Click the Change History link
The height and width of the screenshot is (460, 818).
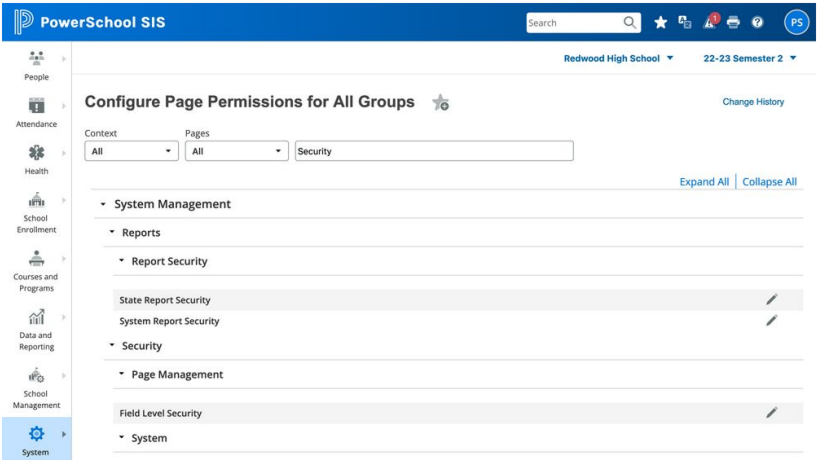coord(753,102)
